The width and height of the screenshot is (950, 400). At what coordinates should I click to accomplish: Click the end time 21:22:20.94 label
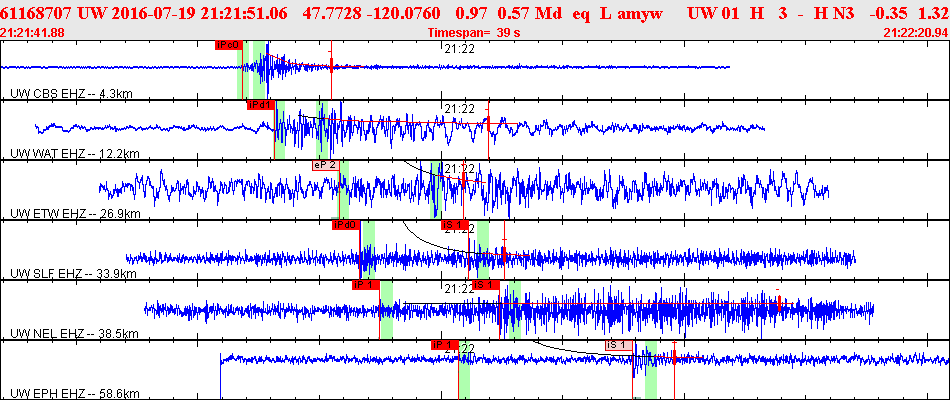(x=916, y=33)
